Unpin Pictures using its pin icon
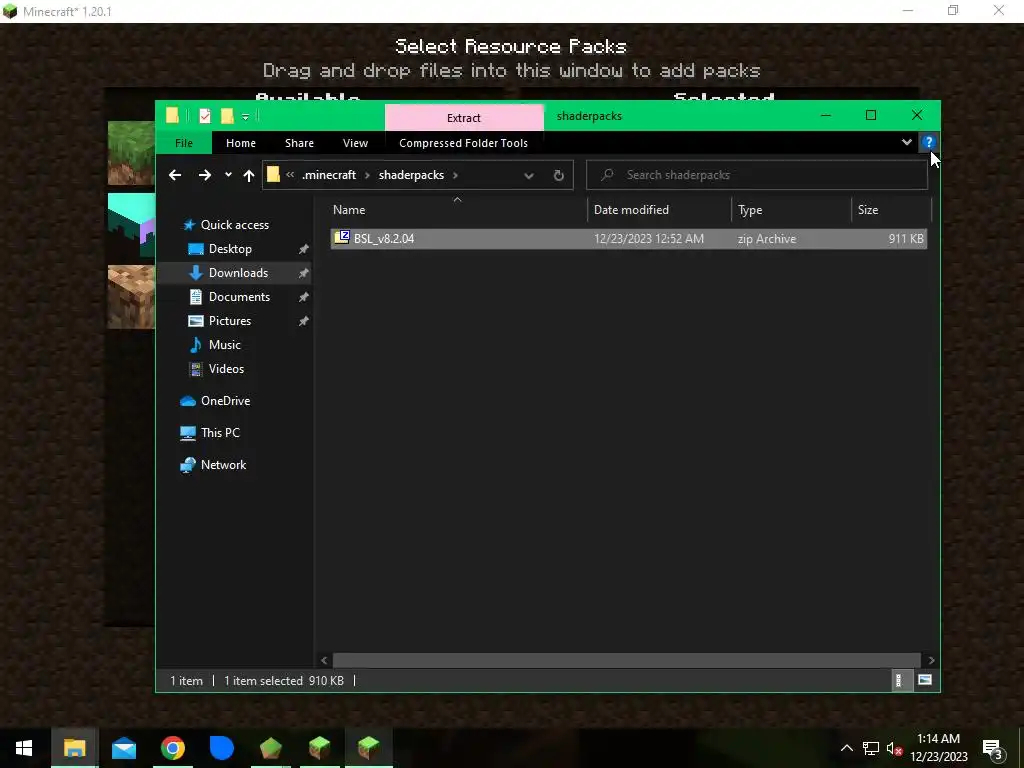This screenshot has width=1024, height=768. pyautogui.click(x=303, y=321)
